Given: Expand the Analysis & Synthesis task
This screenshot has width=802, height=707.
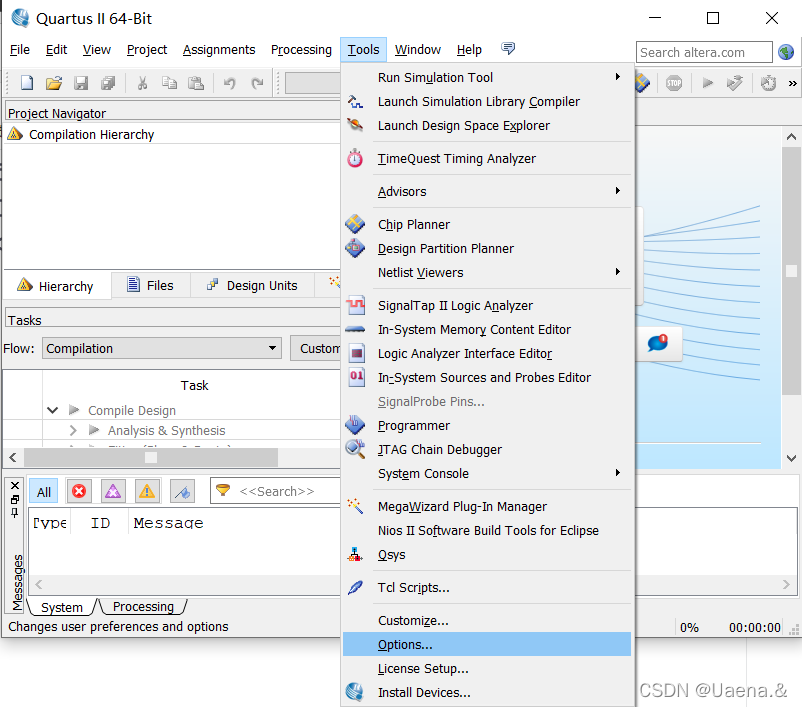Looking at the screenshot, I should pyautogui.click(x=73, y=430).
